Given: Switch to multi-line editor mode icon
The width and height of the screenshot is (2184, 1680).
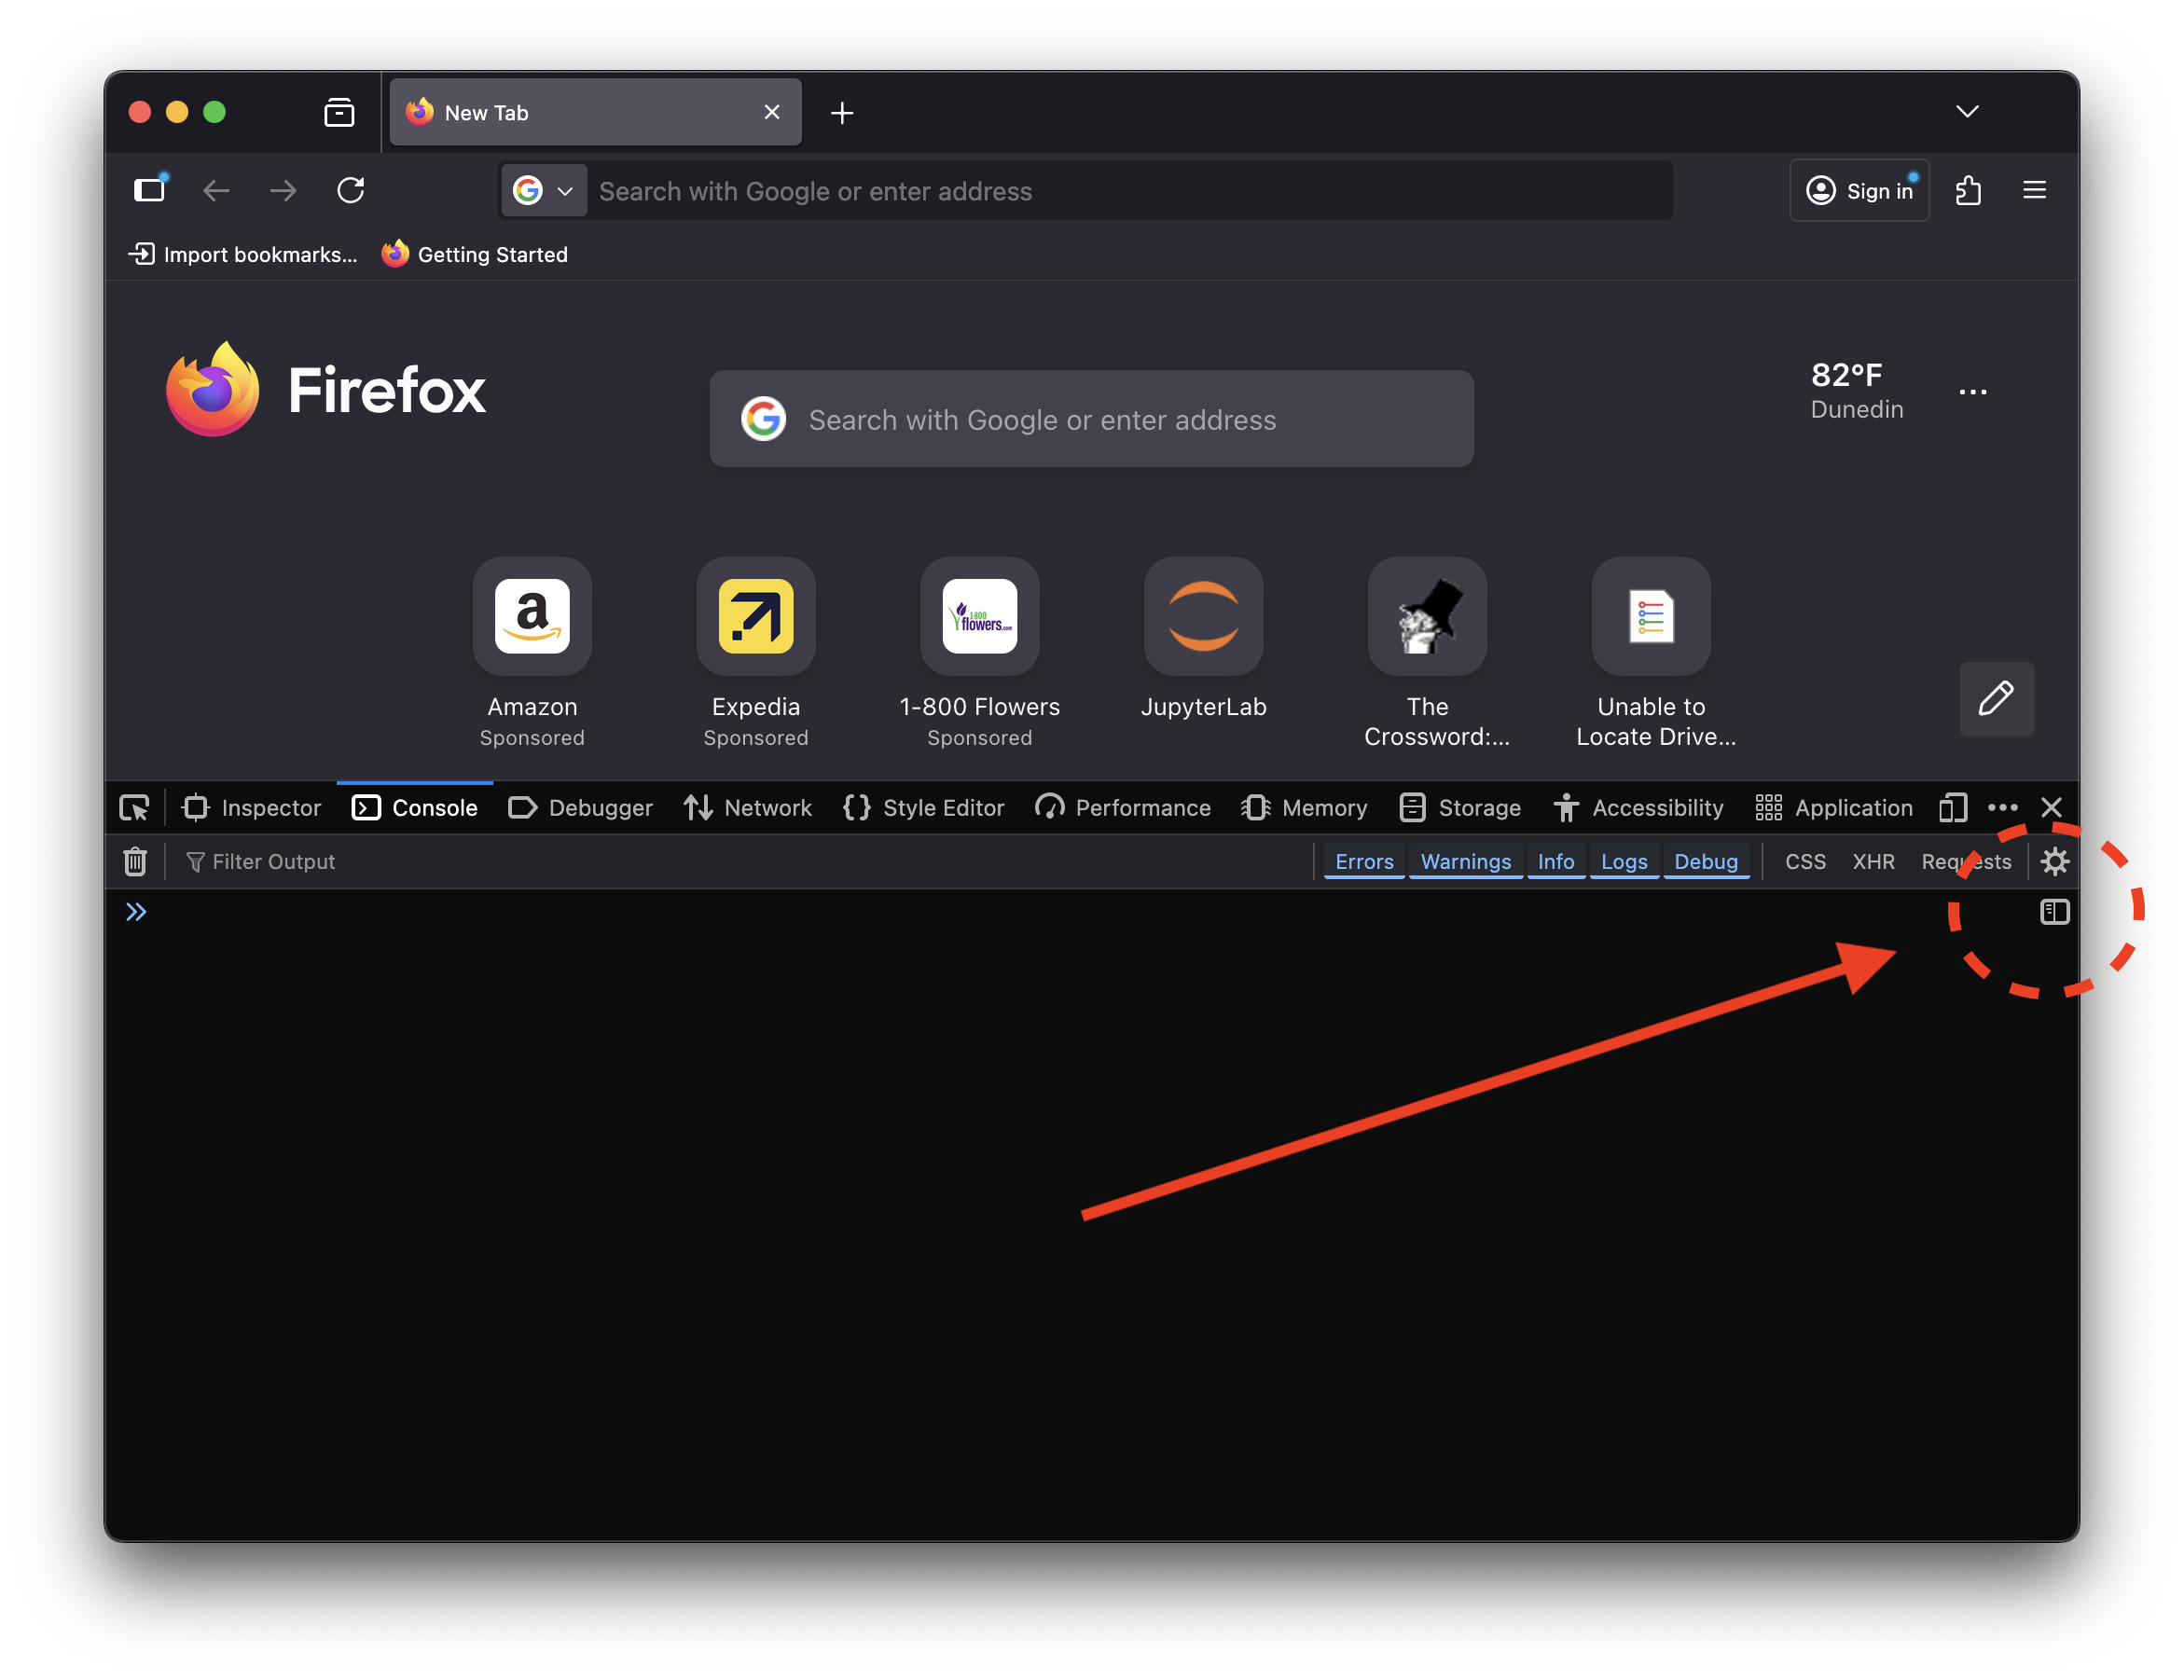Looking at the screenshot, I should (2054, 911).
